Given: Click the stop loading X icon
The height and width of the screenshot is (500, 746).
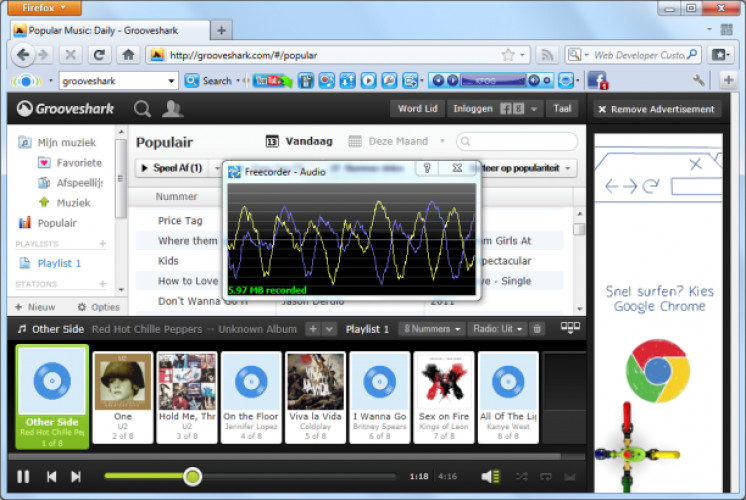Looking at the screenshot, I should (70, 55).
